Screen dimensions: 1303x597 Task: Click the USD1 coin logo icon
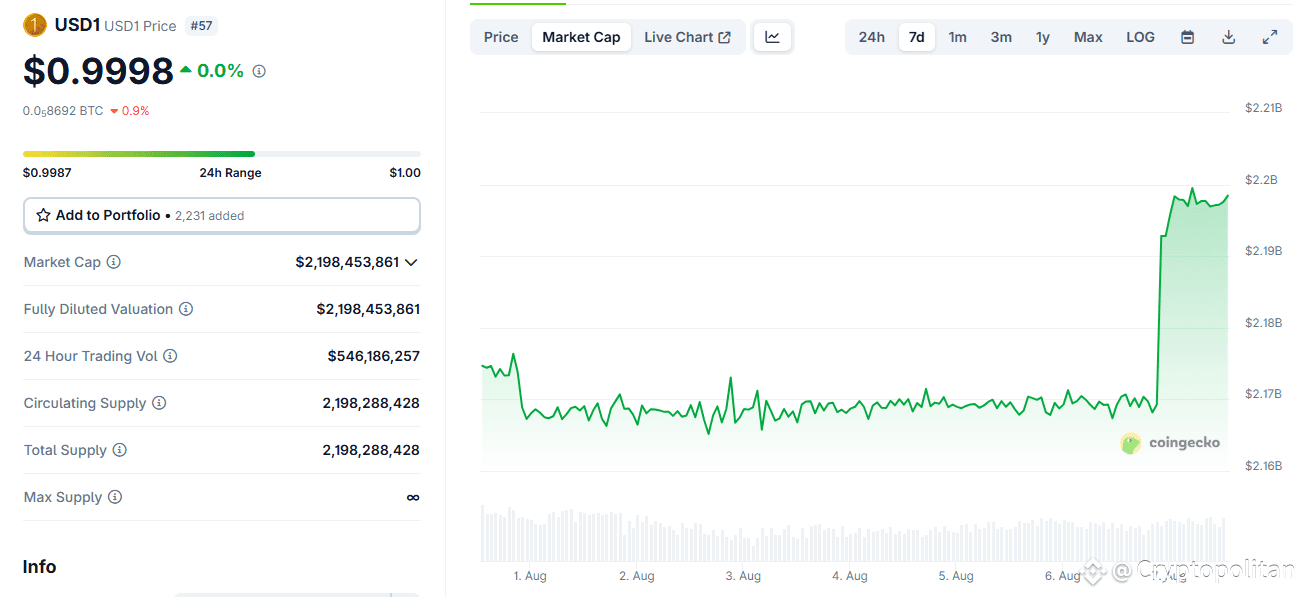tap(35, 25)
